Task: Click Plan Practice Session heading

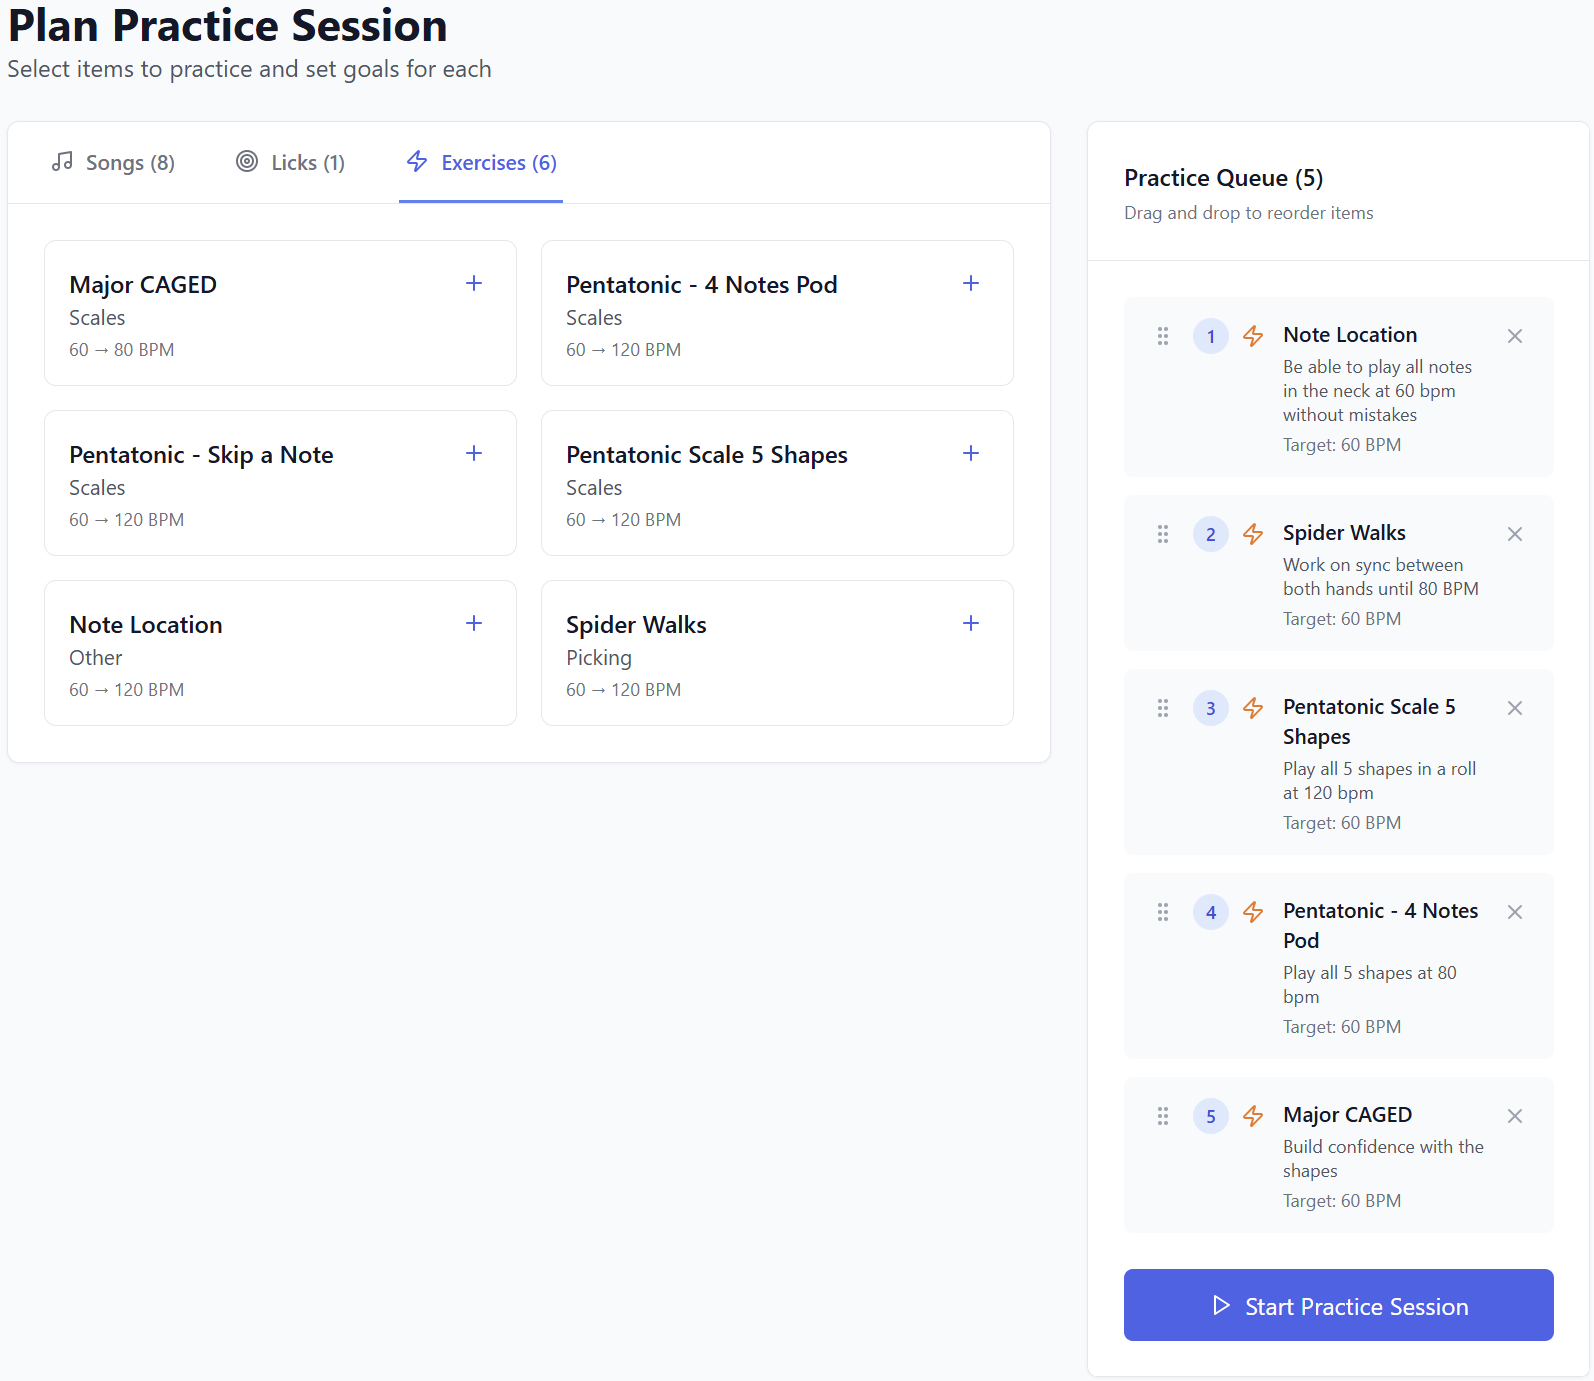Action: (x=228, y=25)
